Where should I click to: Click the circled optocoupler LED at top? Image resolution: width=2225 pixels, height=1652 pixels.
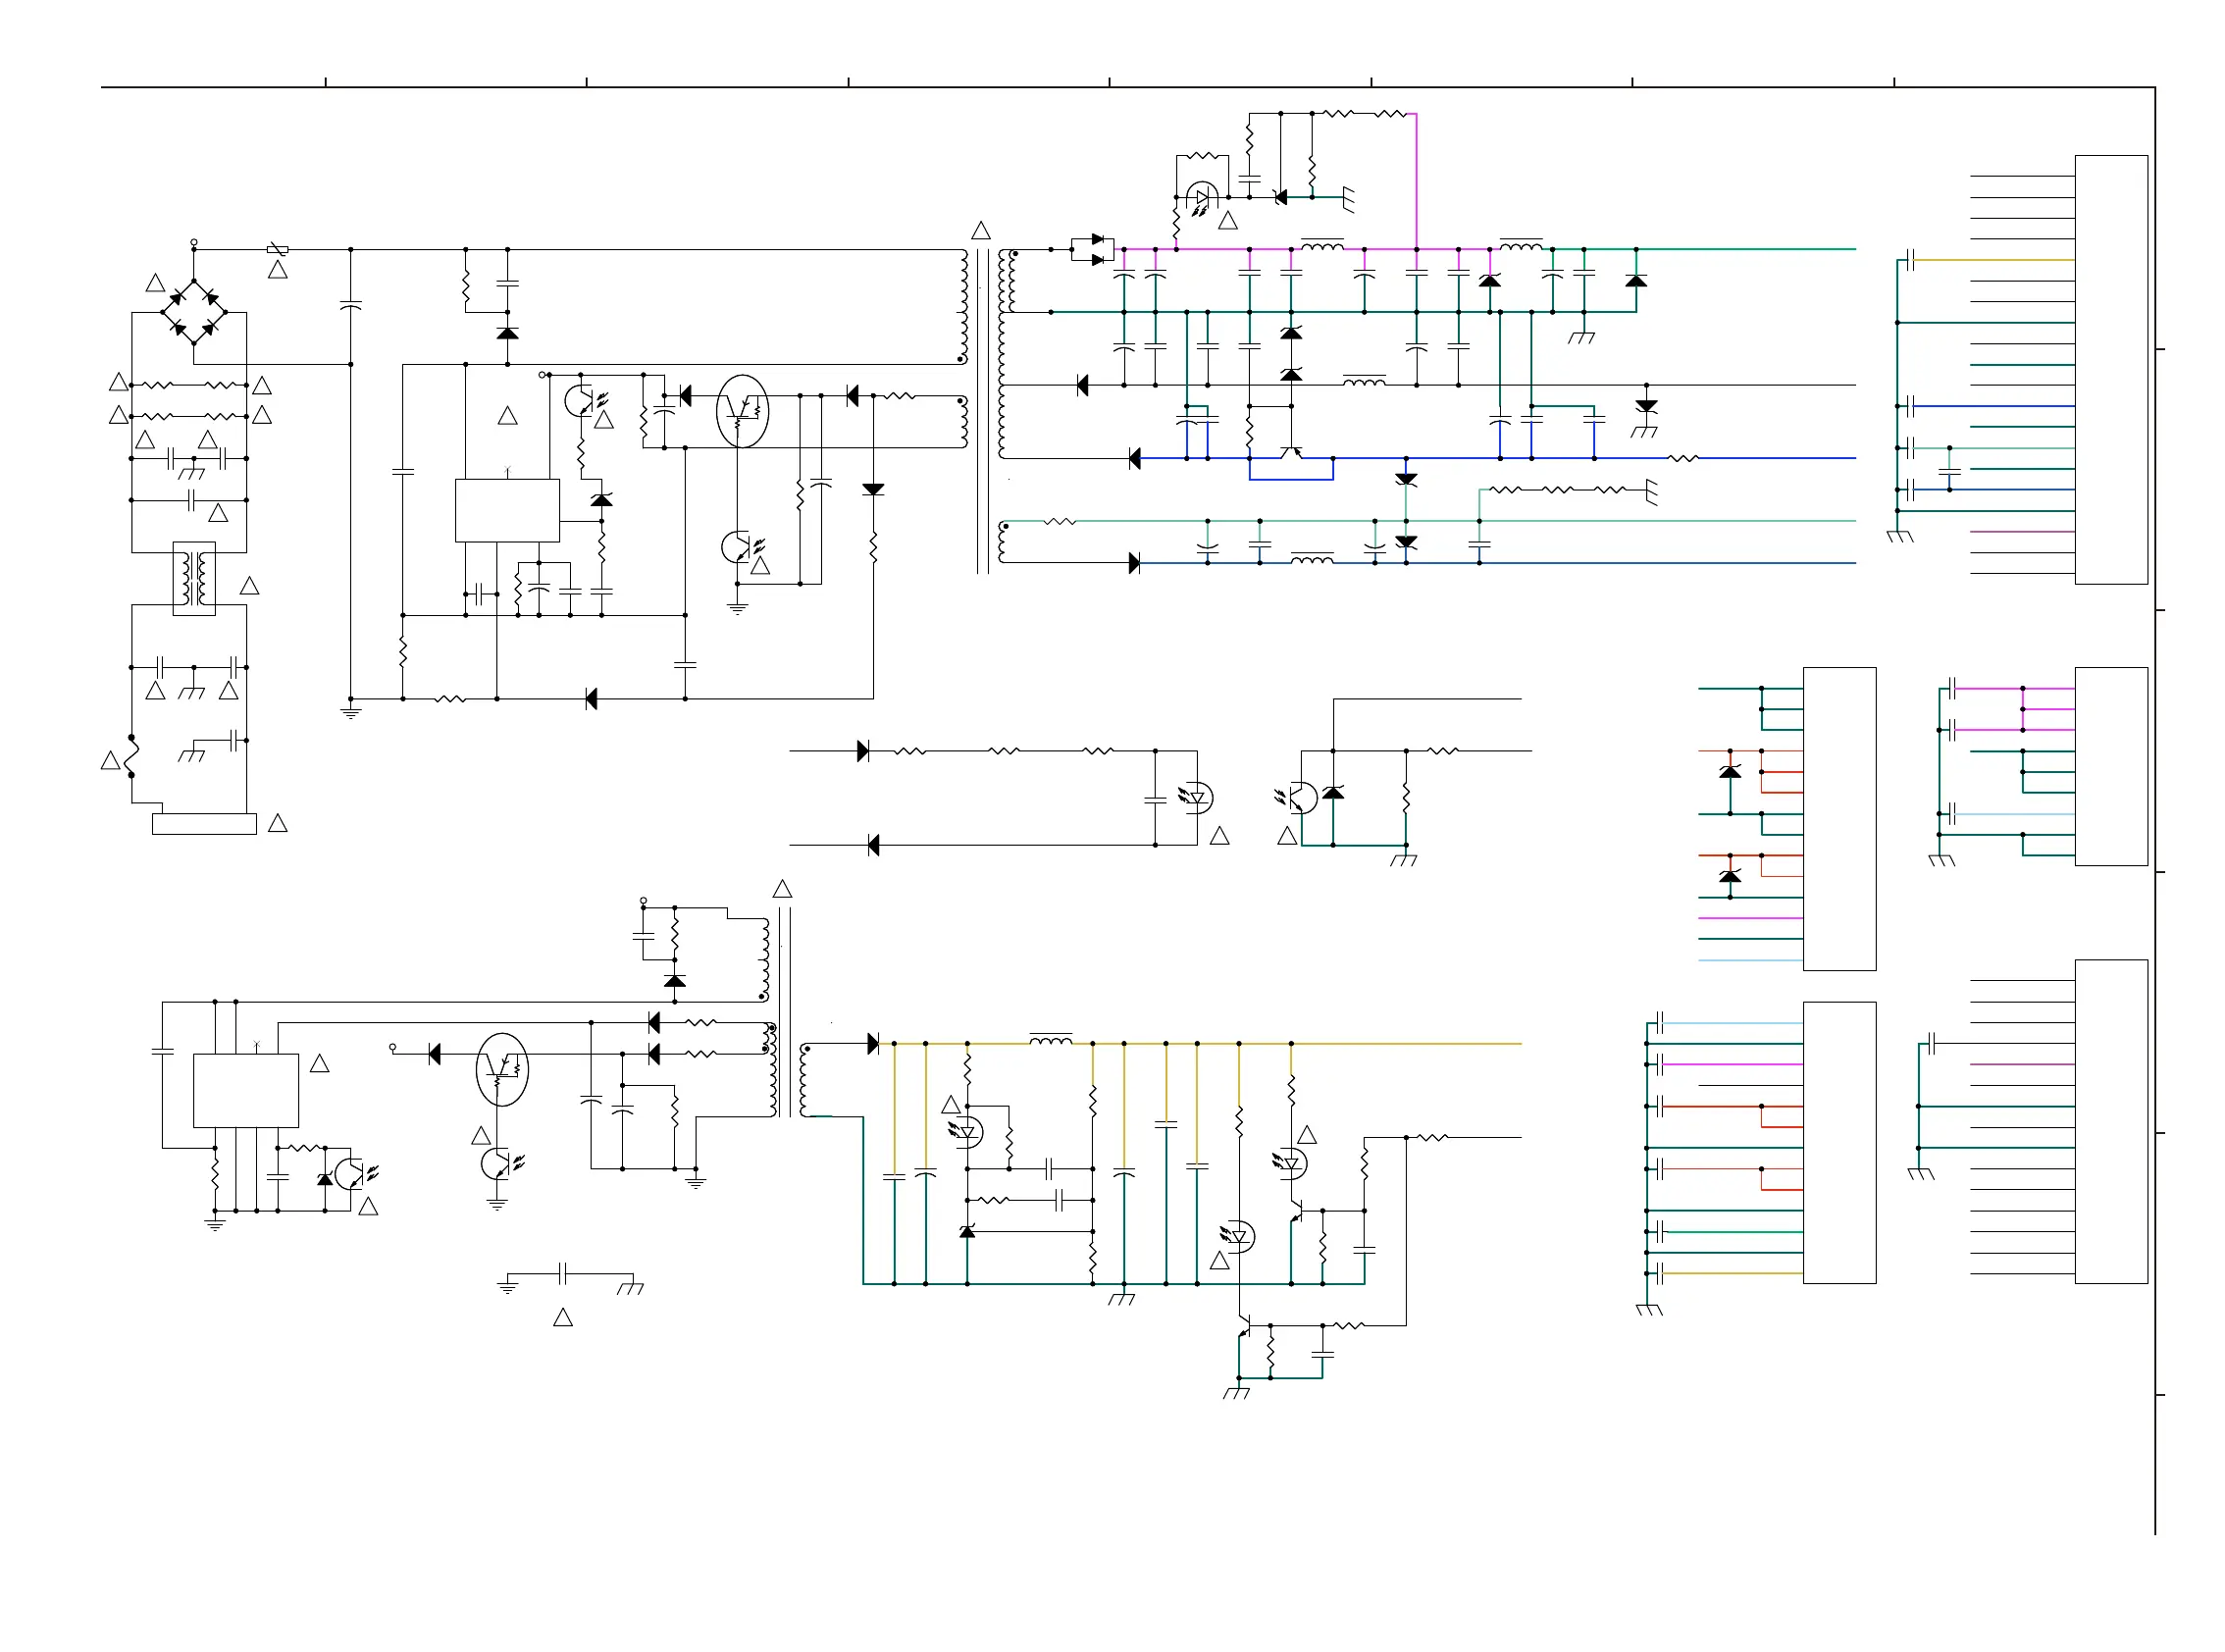tap(1200, 197)
